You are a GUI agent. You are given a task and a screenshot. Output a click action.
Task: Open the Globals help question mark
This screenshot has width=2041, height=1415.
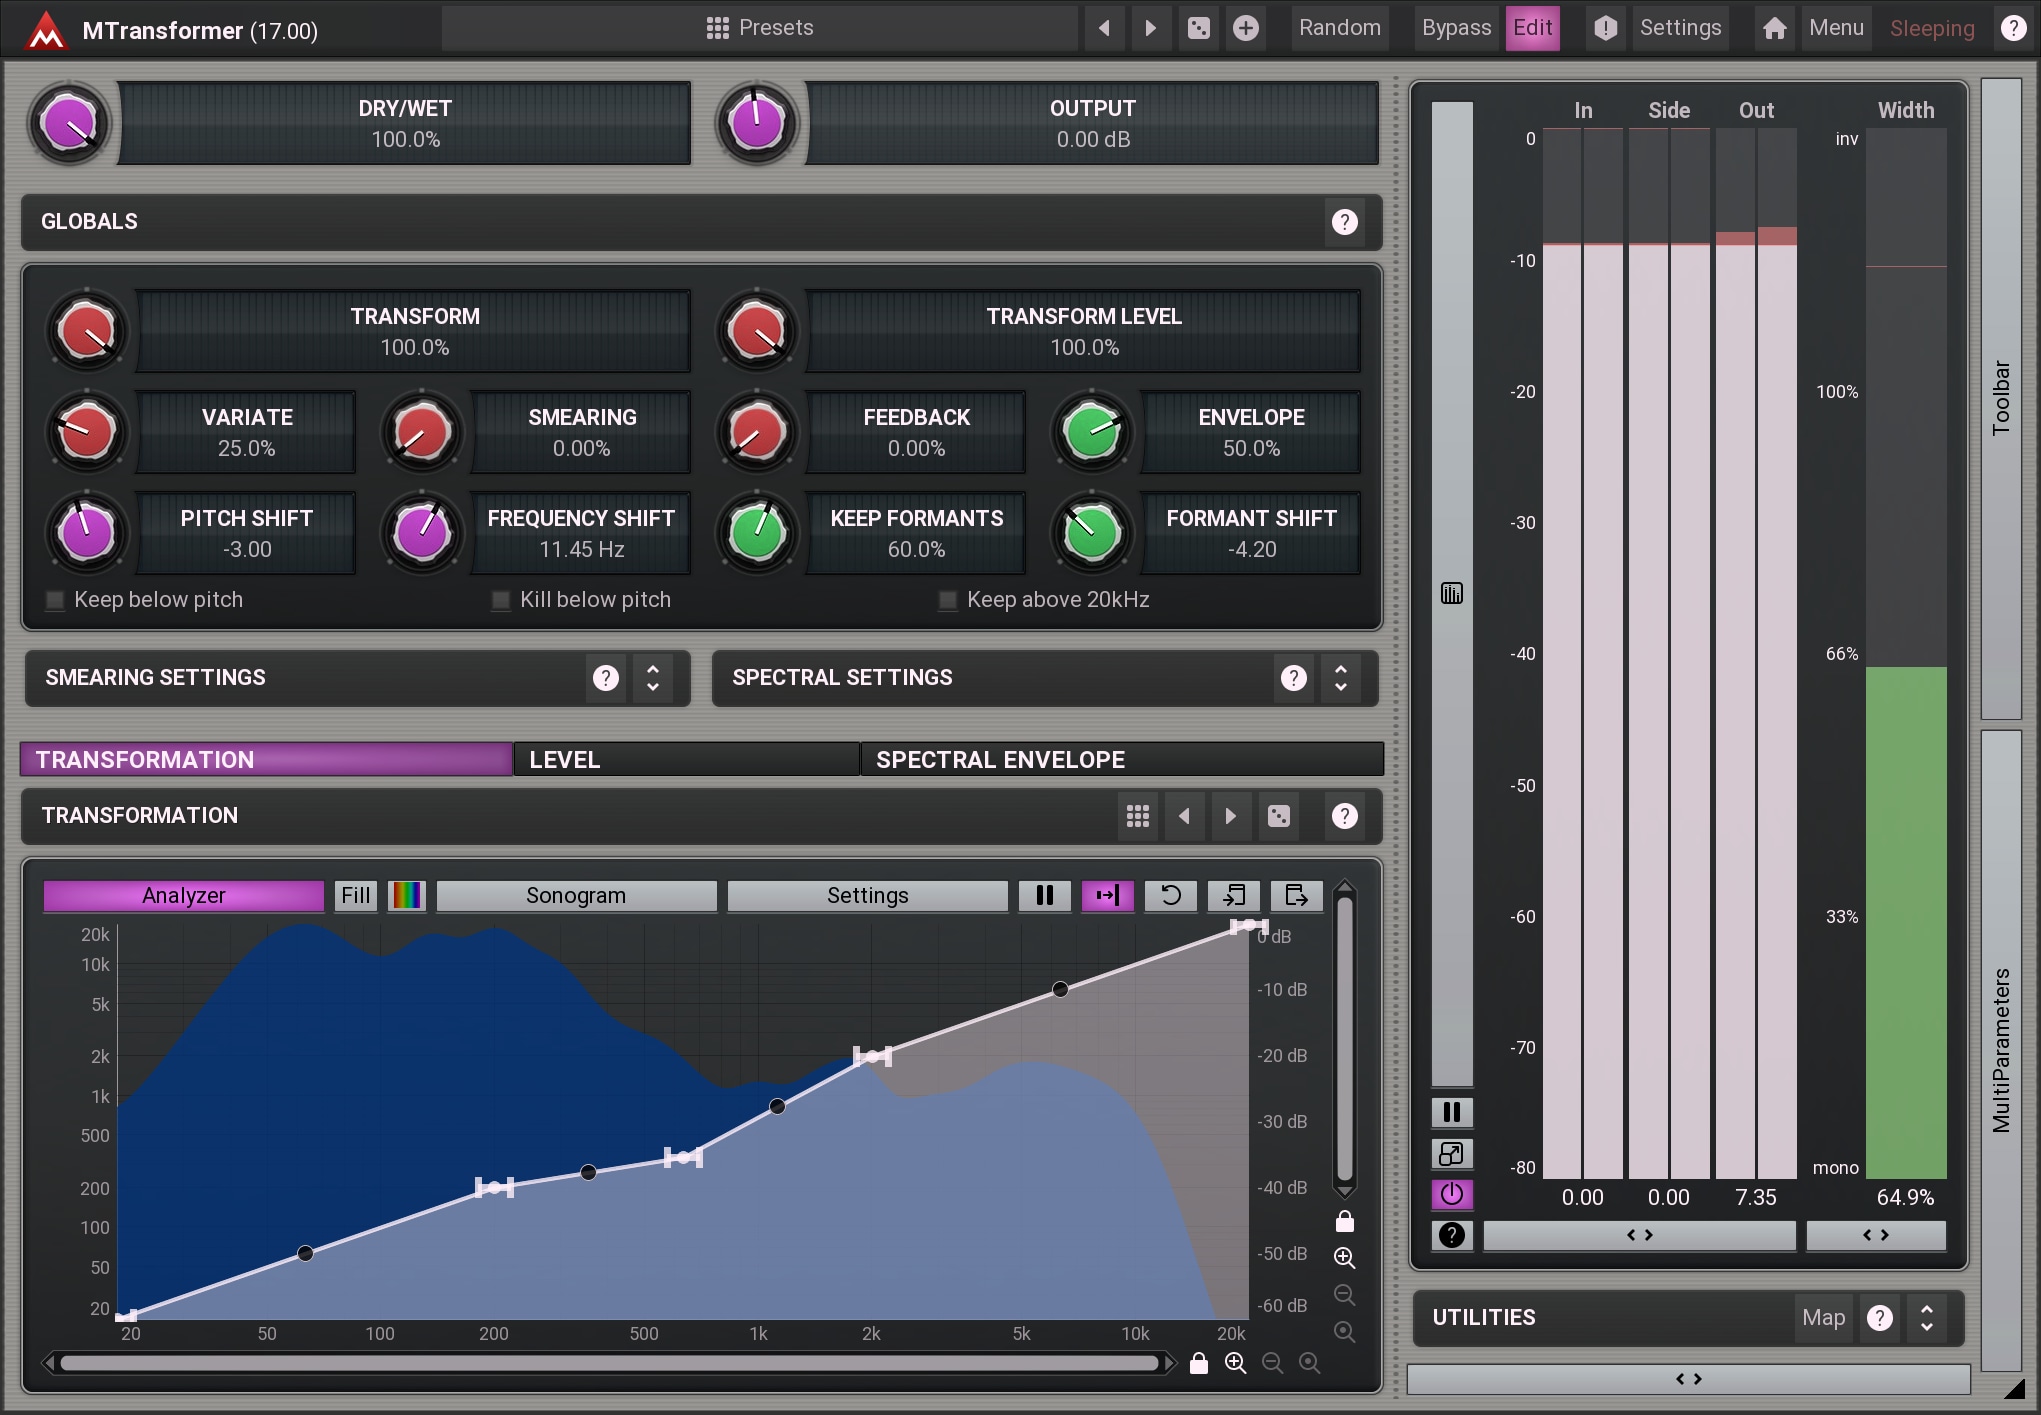(1344, 222)
